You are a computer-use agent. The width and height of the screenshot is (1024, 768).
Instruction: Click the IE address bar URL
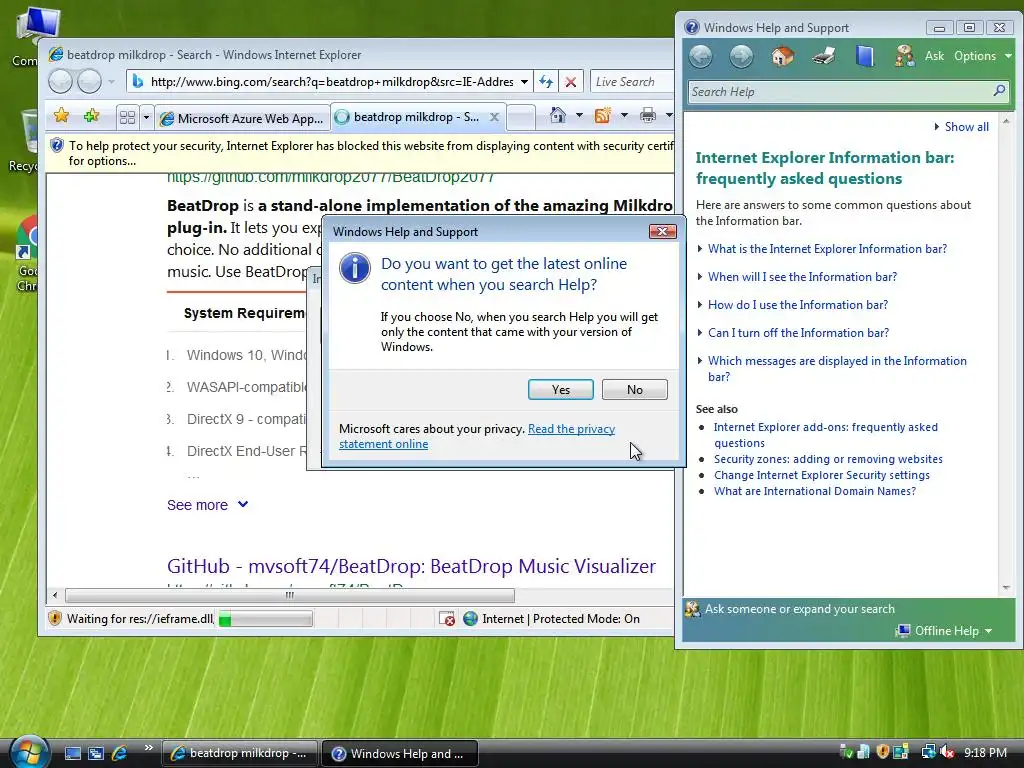point(332,82)
